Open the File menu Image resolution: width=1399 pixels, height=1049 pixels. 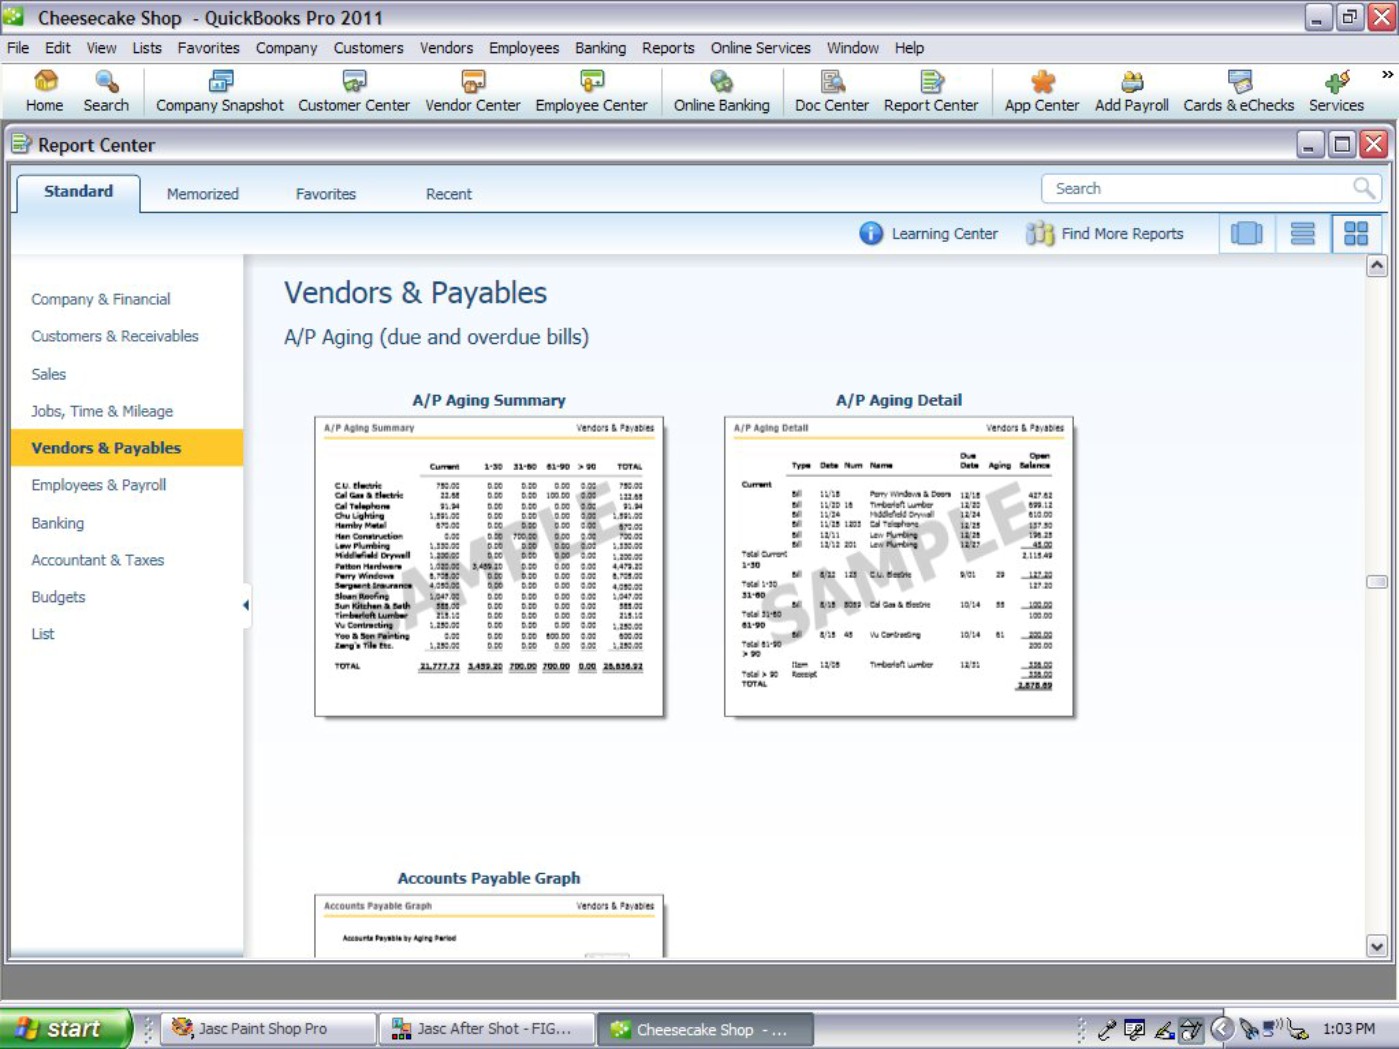coord(18,48)
